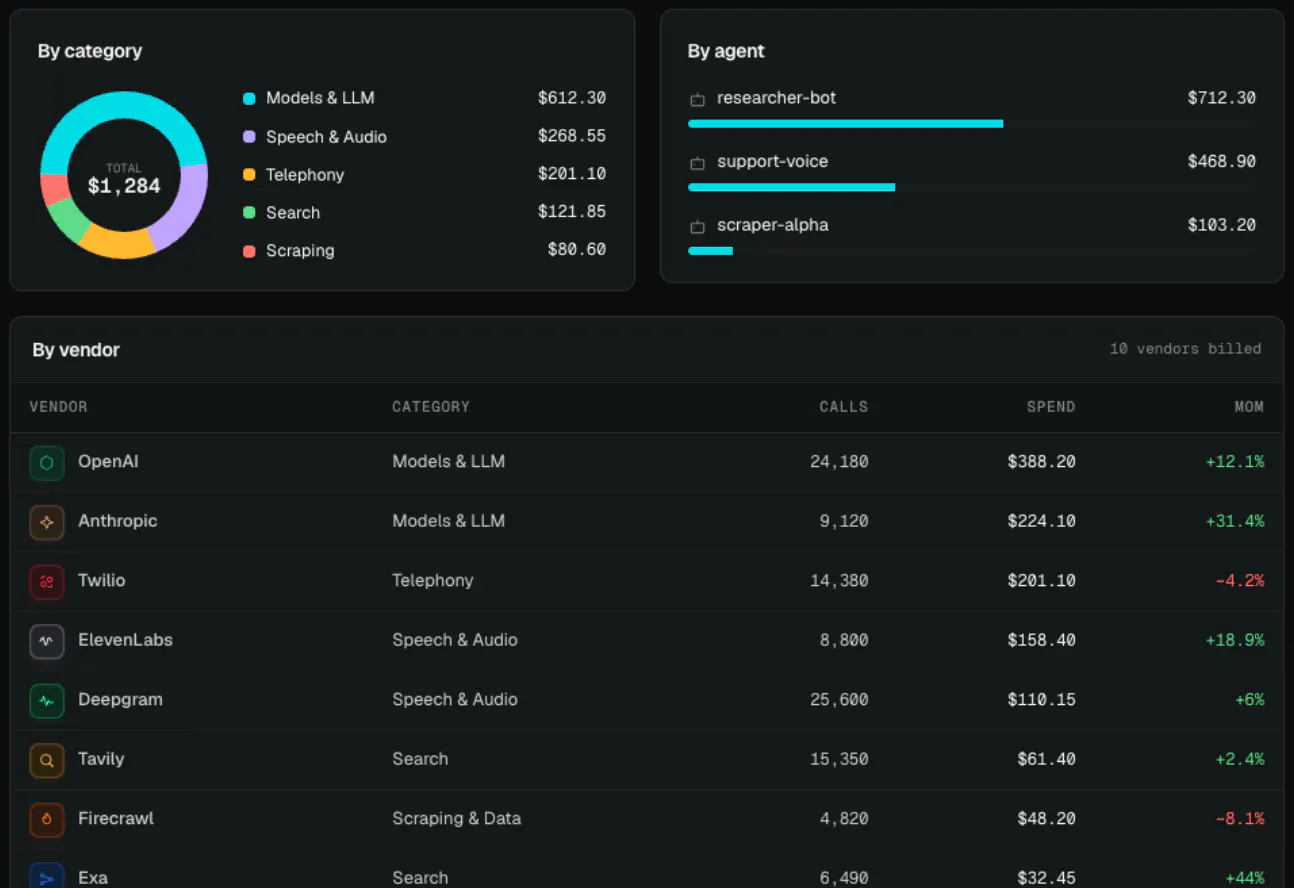Image resolution: width=1294 pixels, height=888 pixels.
Task: Click the purple Speech & Audio legend dot
Action: (249, 136)
